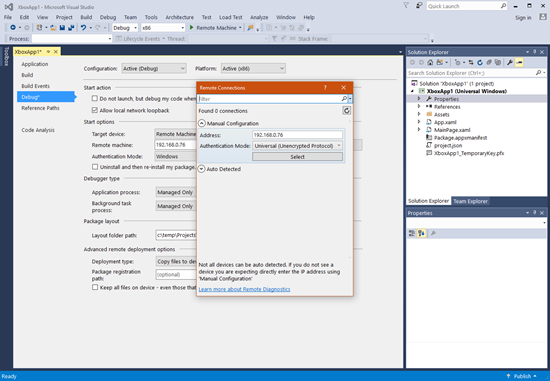Screen dimensions: 550x381
Task: Toggle 'Keep all files on device' checkbox
Action: point(95,287)
